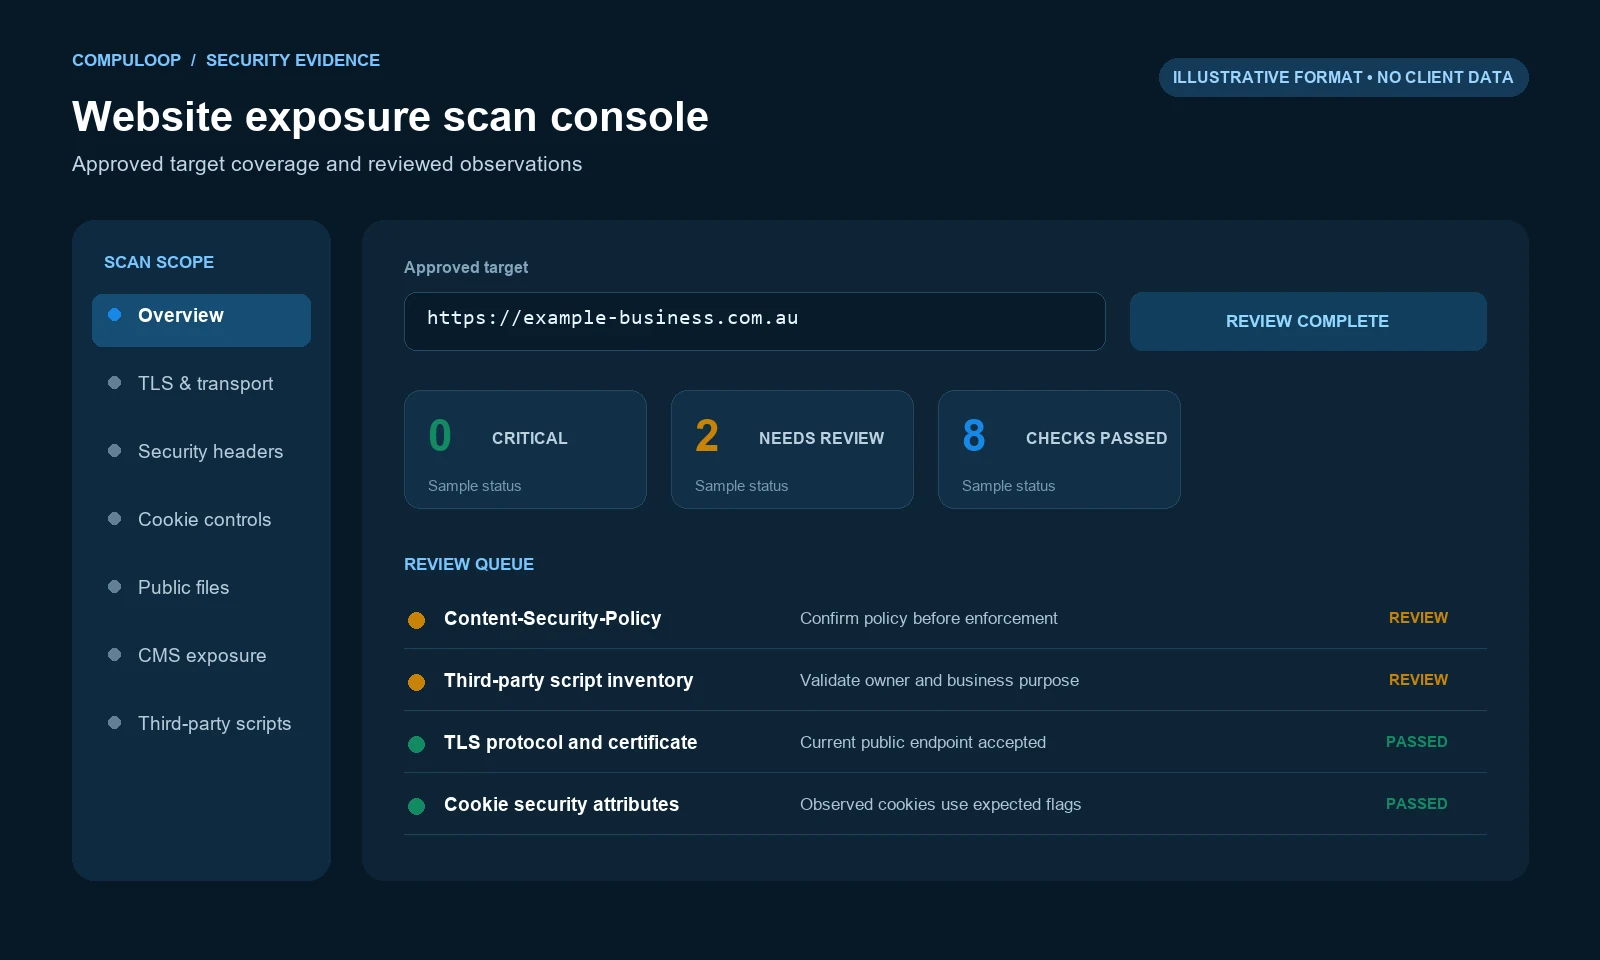Select Cookie security attributes row
The width and height of the screenshot is (1600, 960).
[945, 804]
